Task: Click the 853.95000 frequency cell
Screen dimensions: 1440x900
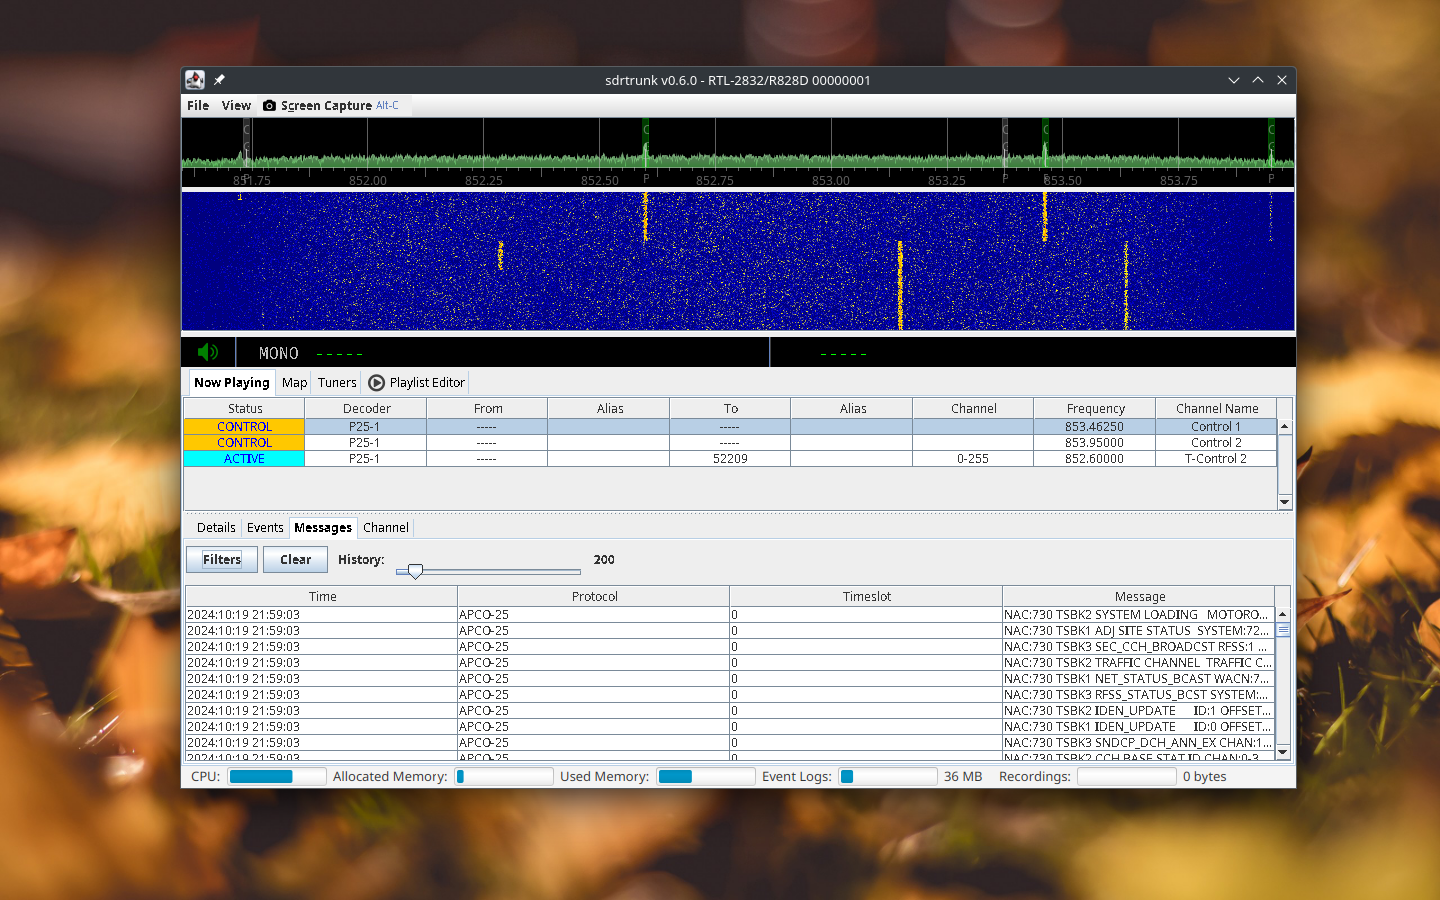Action: tap(1095, 443)
